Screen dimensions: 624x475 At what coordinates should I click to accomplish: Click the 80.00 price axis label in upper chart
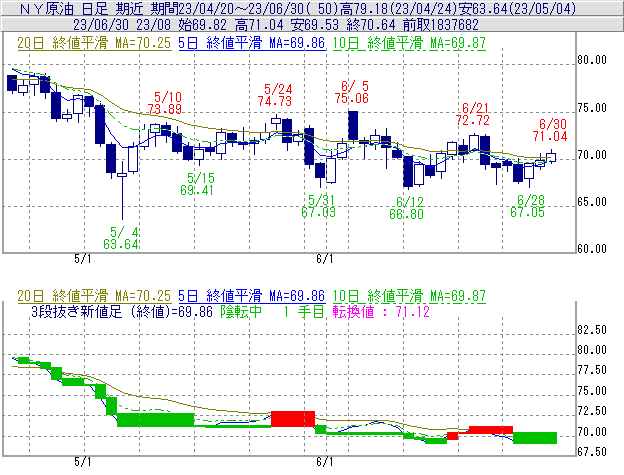[x=592, y=60]
